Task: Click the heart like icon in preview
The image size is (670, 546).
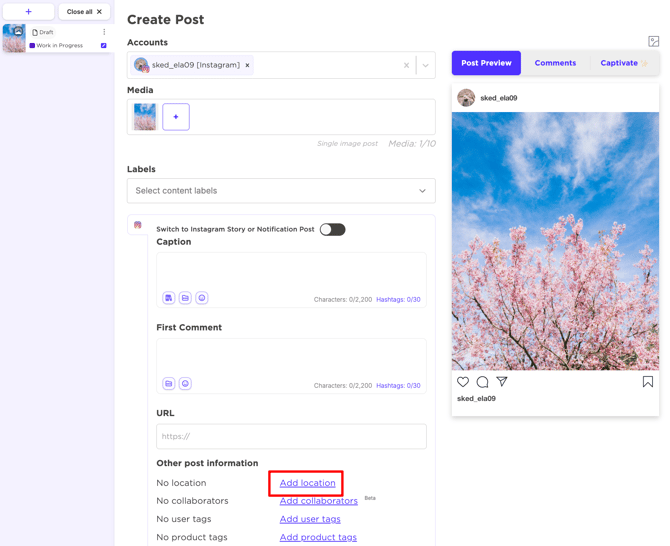Action: point(463,382)
